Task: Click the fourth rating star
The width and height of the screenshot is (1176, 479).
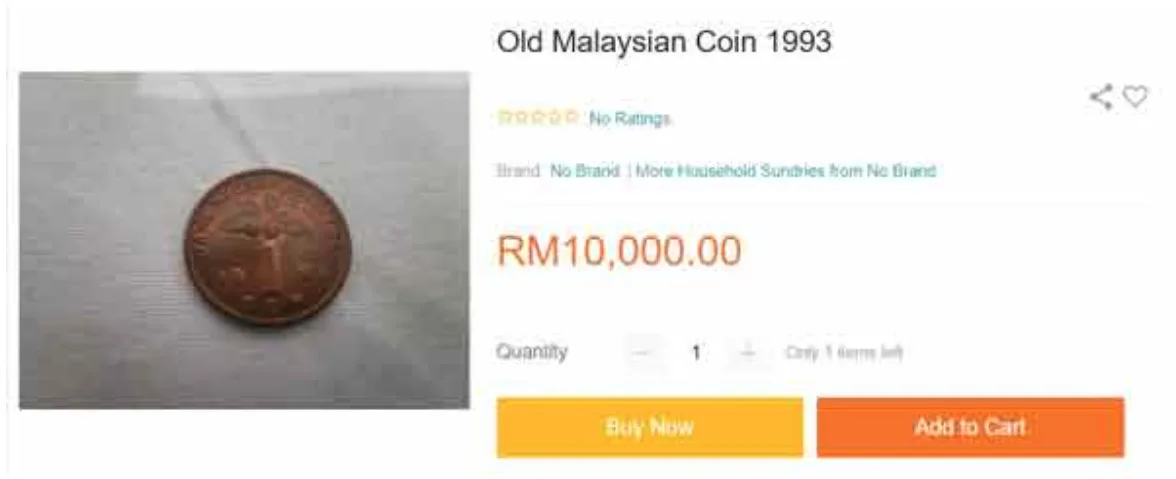Action: [x=554, y=117]
